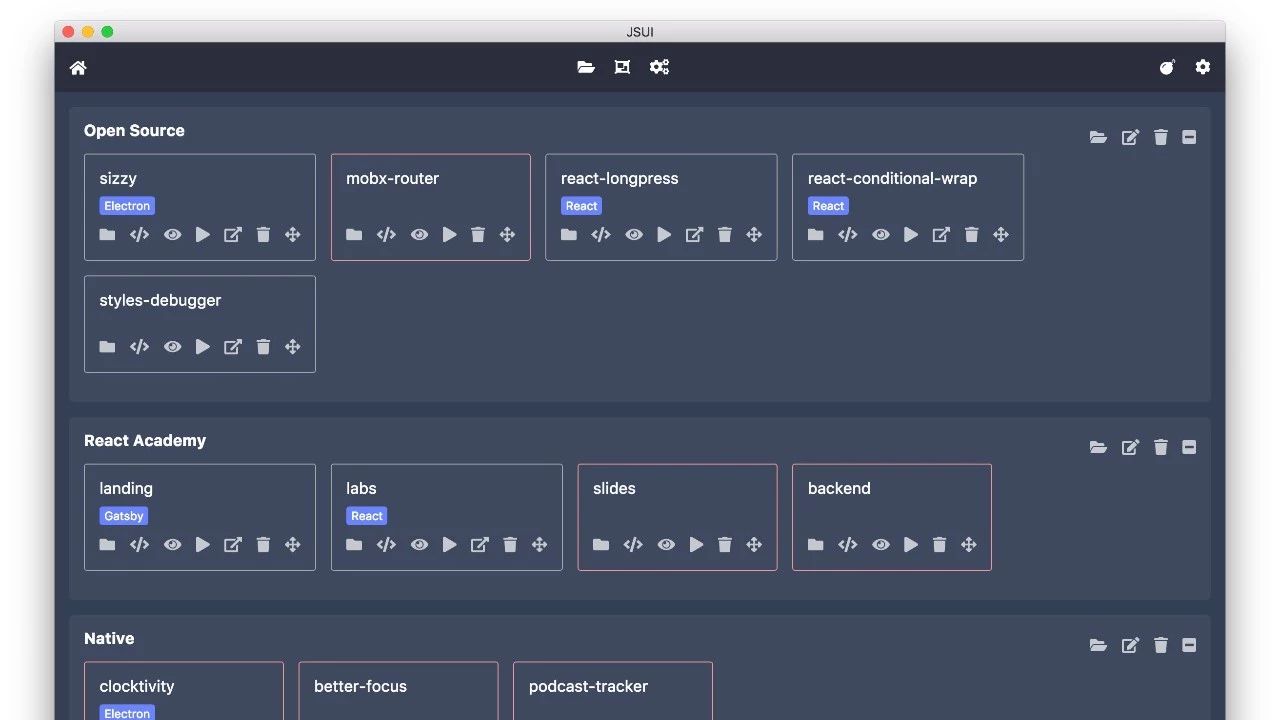Screen dimensions: 1280x720
Task: Delete the Open Source group
Action: coord(1160,137)
